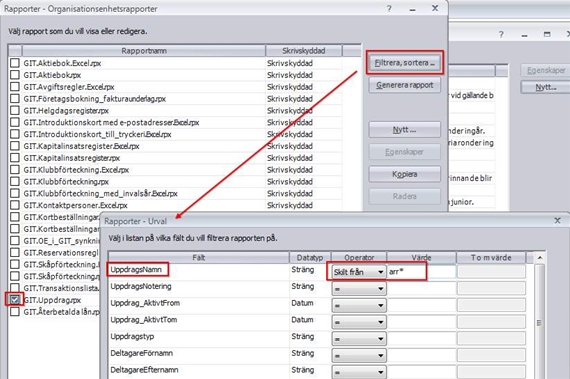Click the Operator column header
The width and height of the screenshot is (570, 379).
coord(359,258)
